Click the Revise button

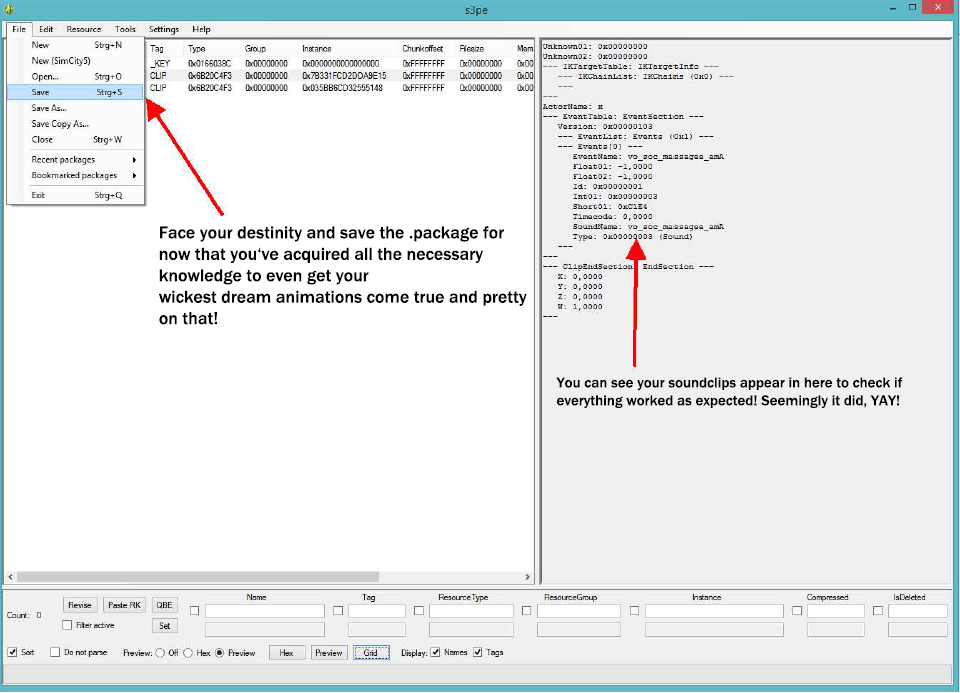80,605
